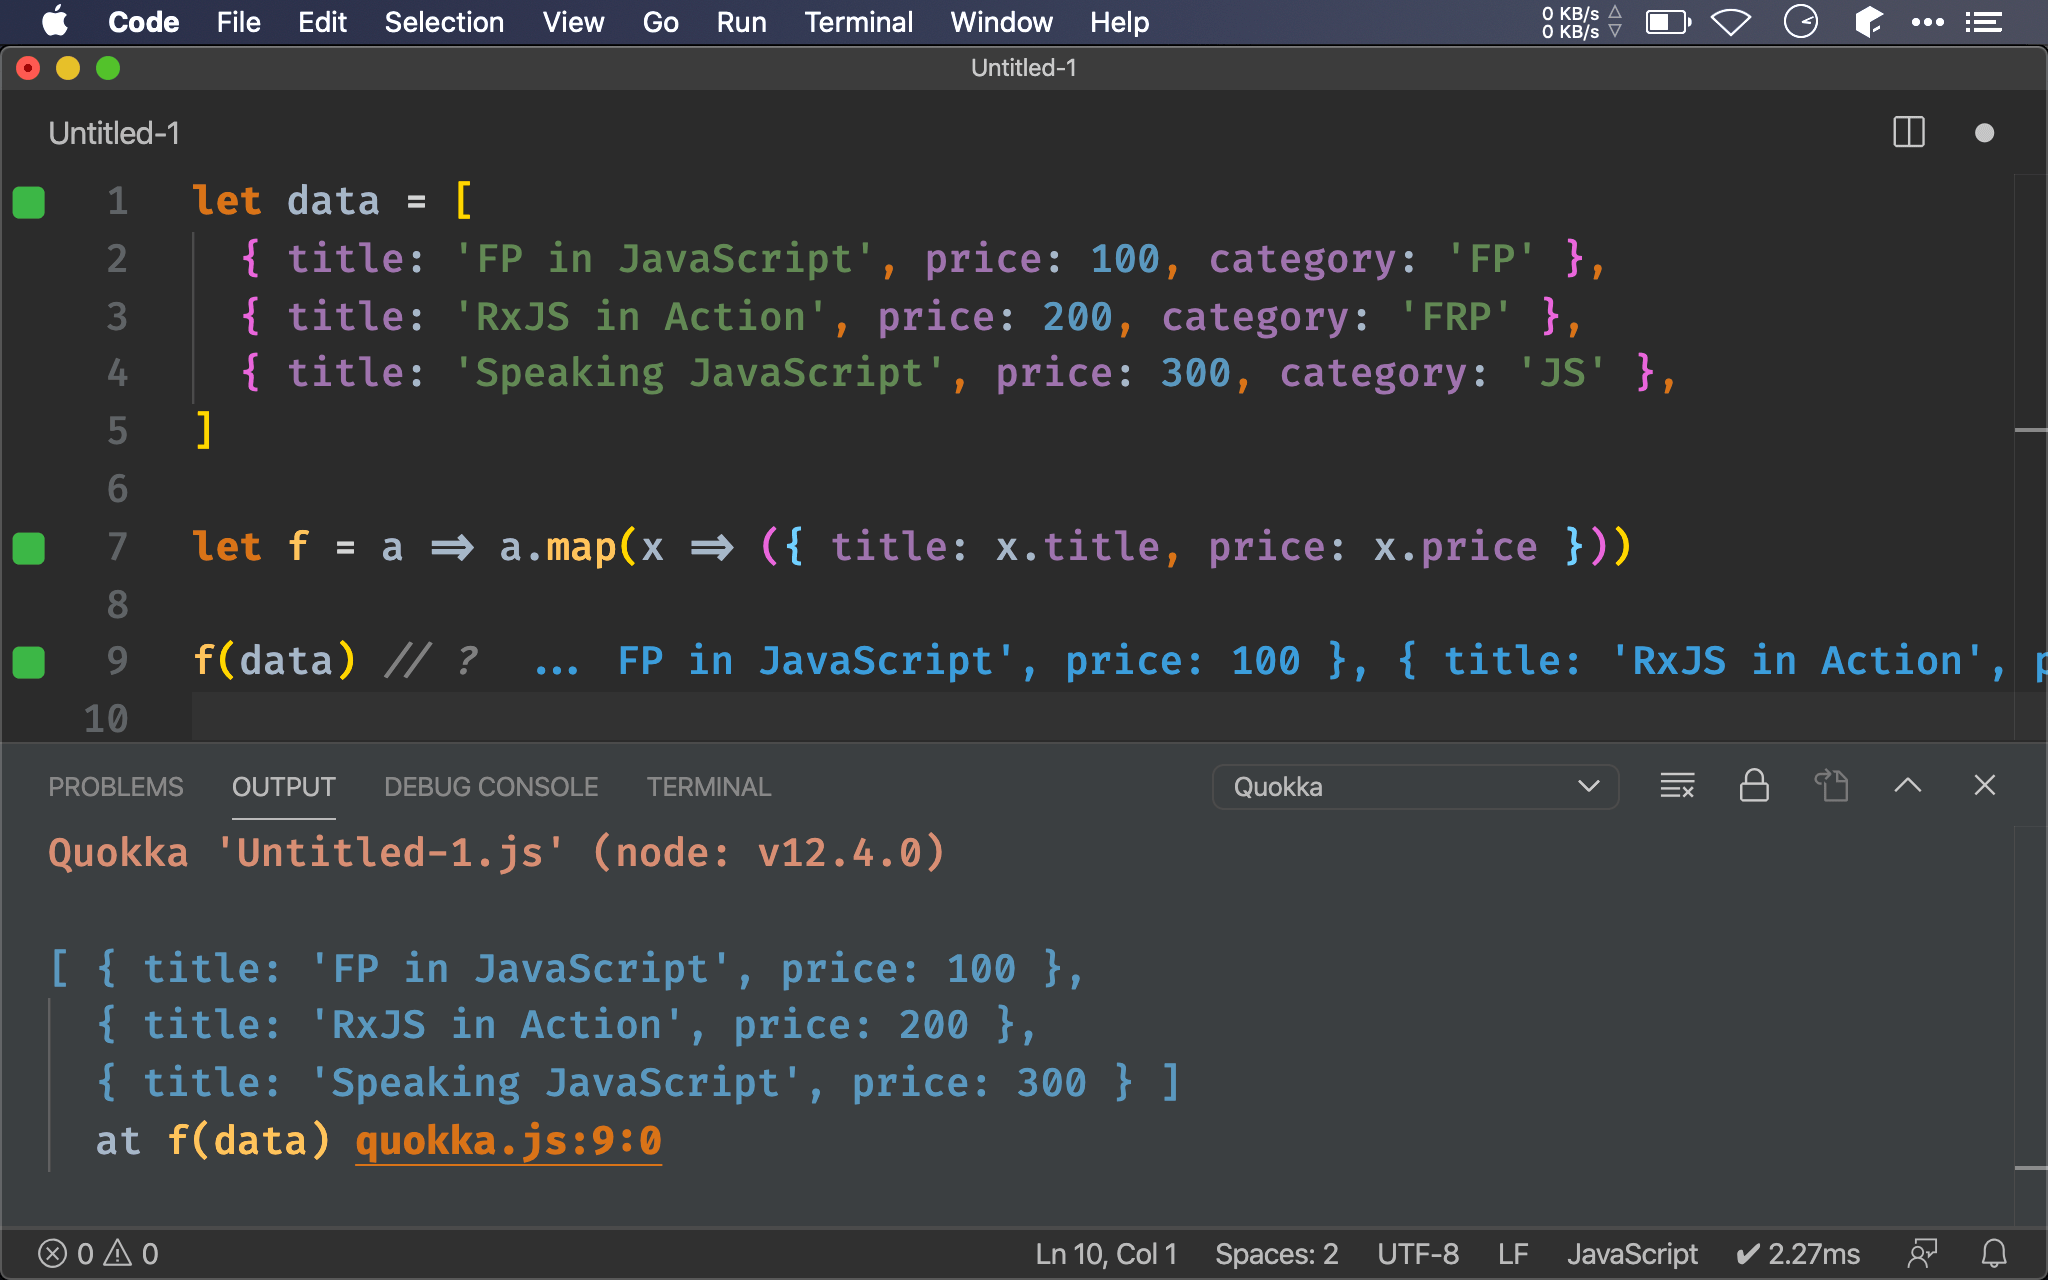2048x1280 pixels.
Task: Click the Quokka 'Untitled-1.js' output header line
Action: click(x=496, y=853)
